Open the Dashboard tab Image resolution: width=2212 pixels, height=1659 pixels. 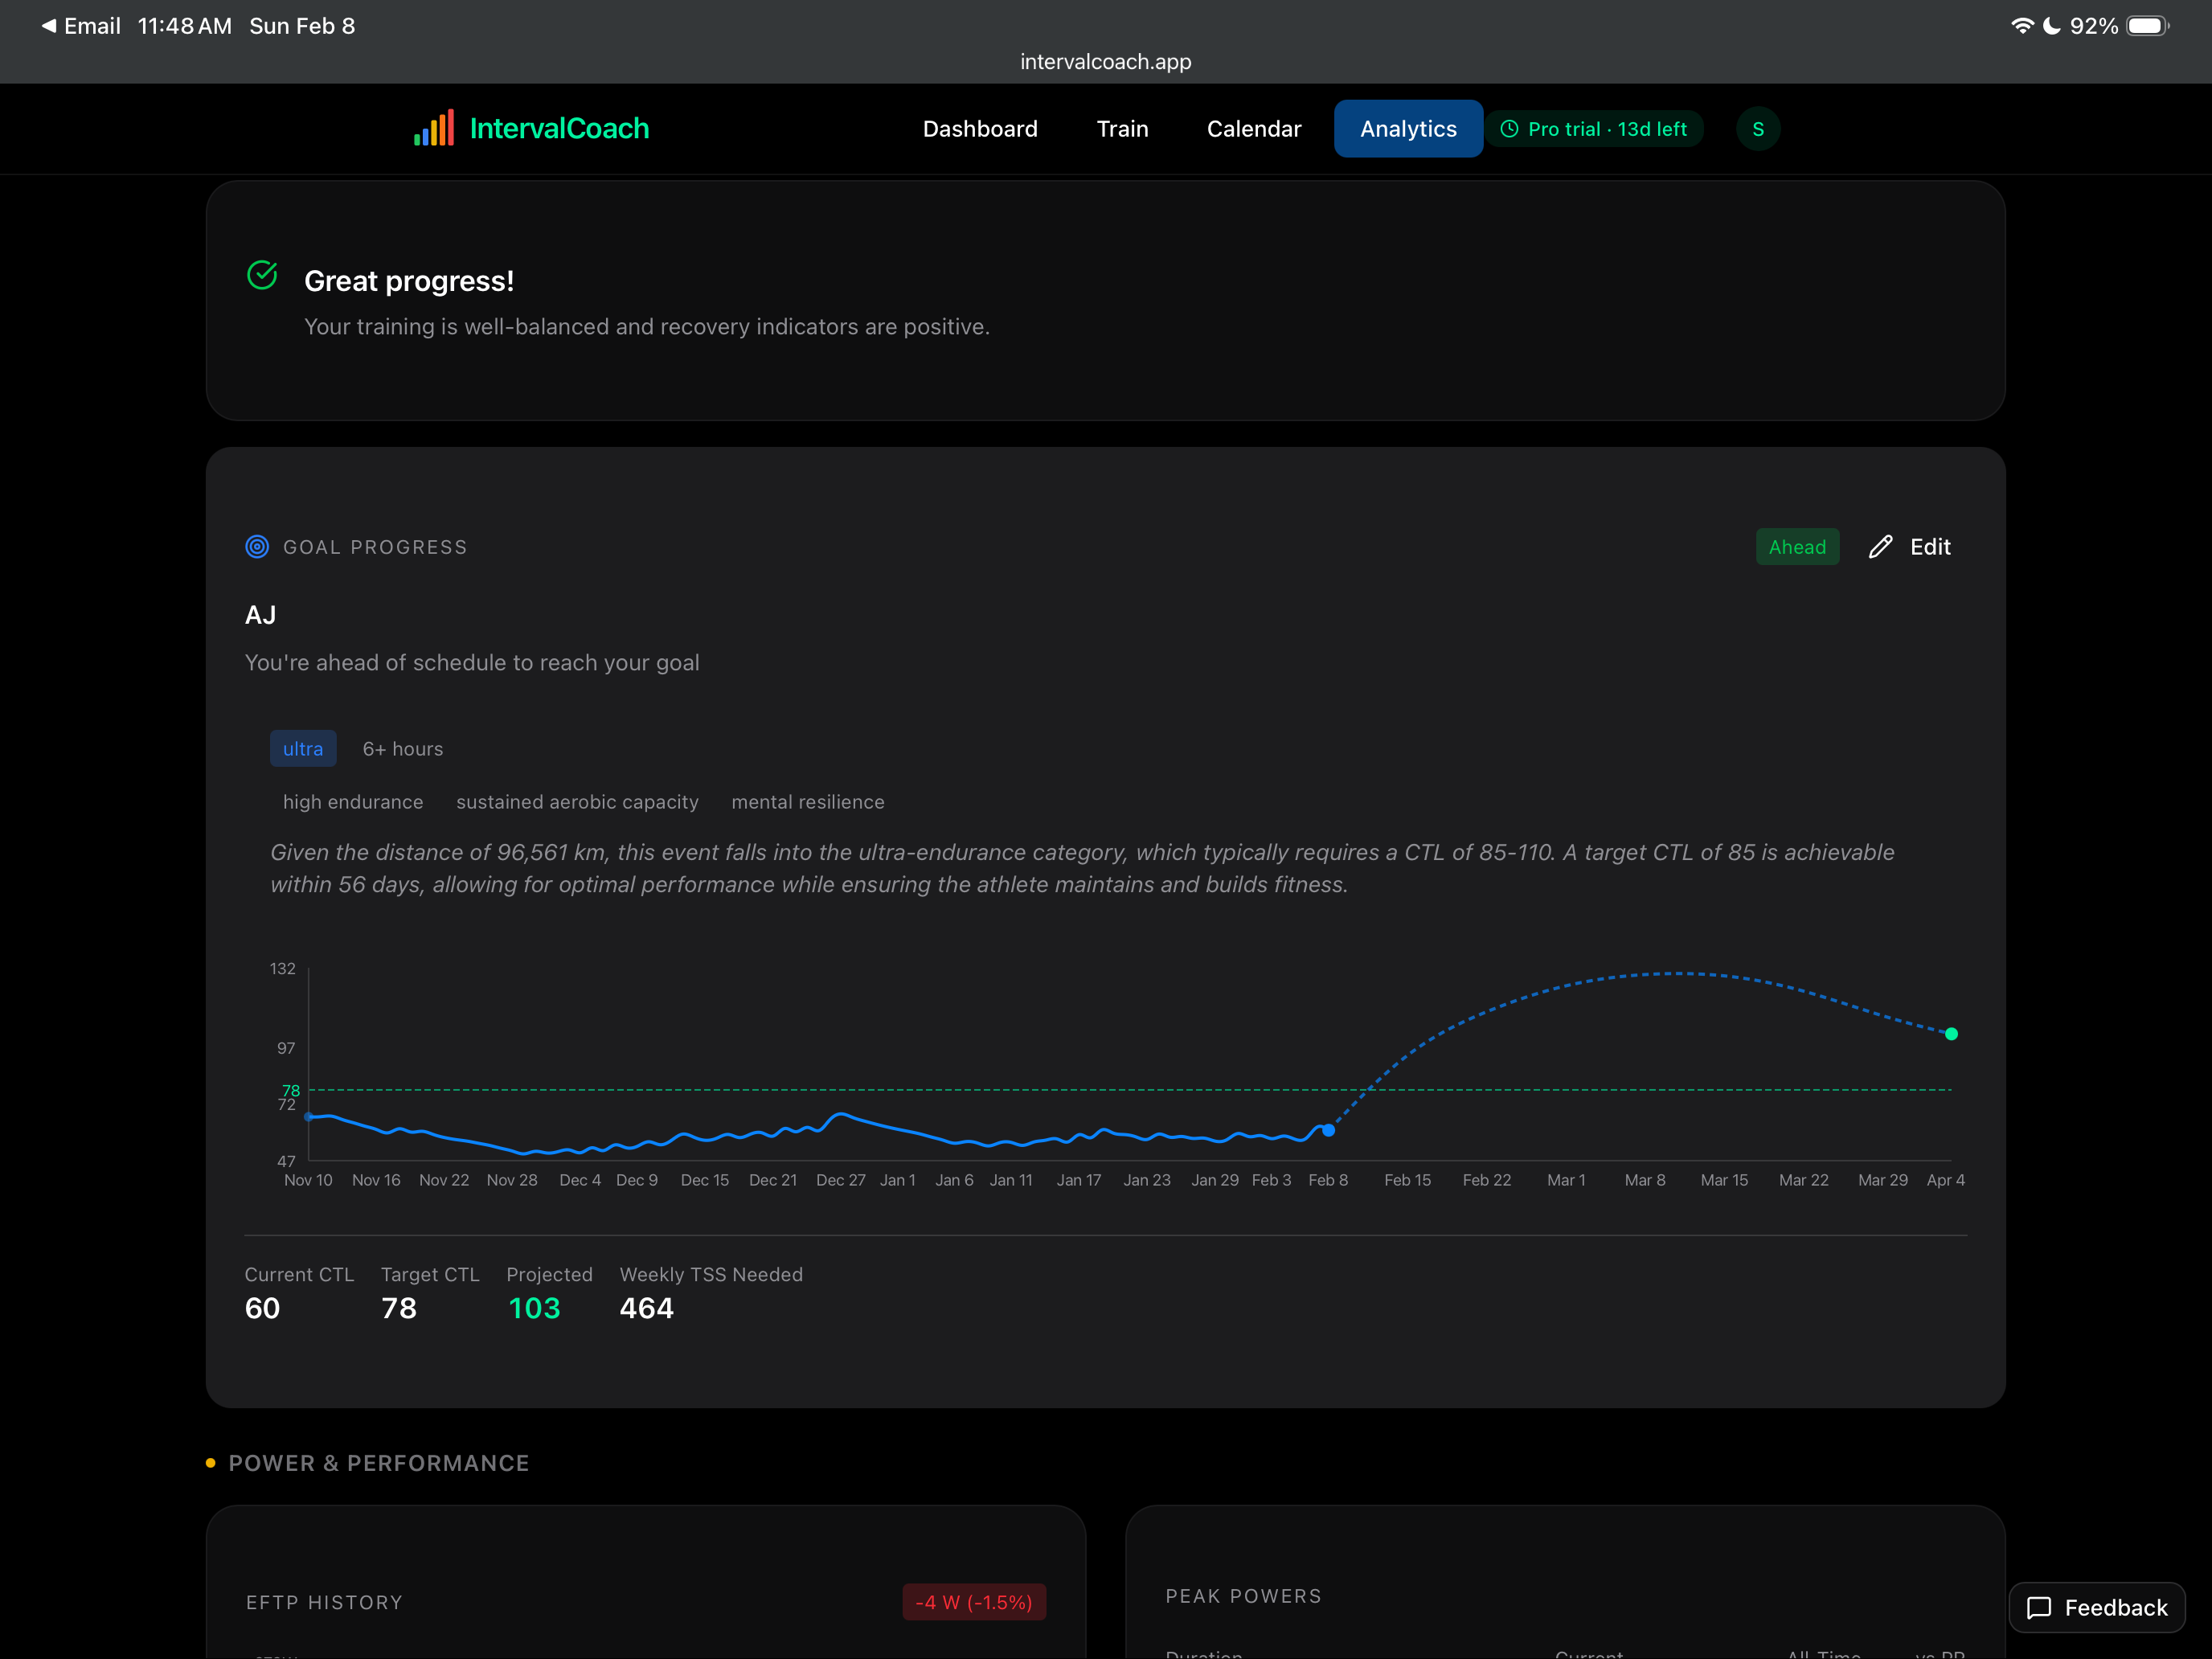pyautogui.click(x=979, y=129)
